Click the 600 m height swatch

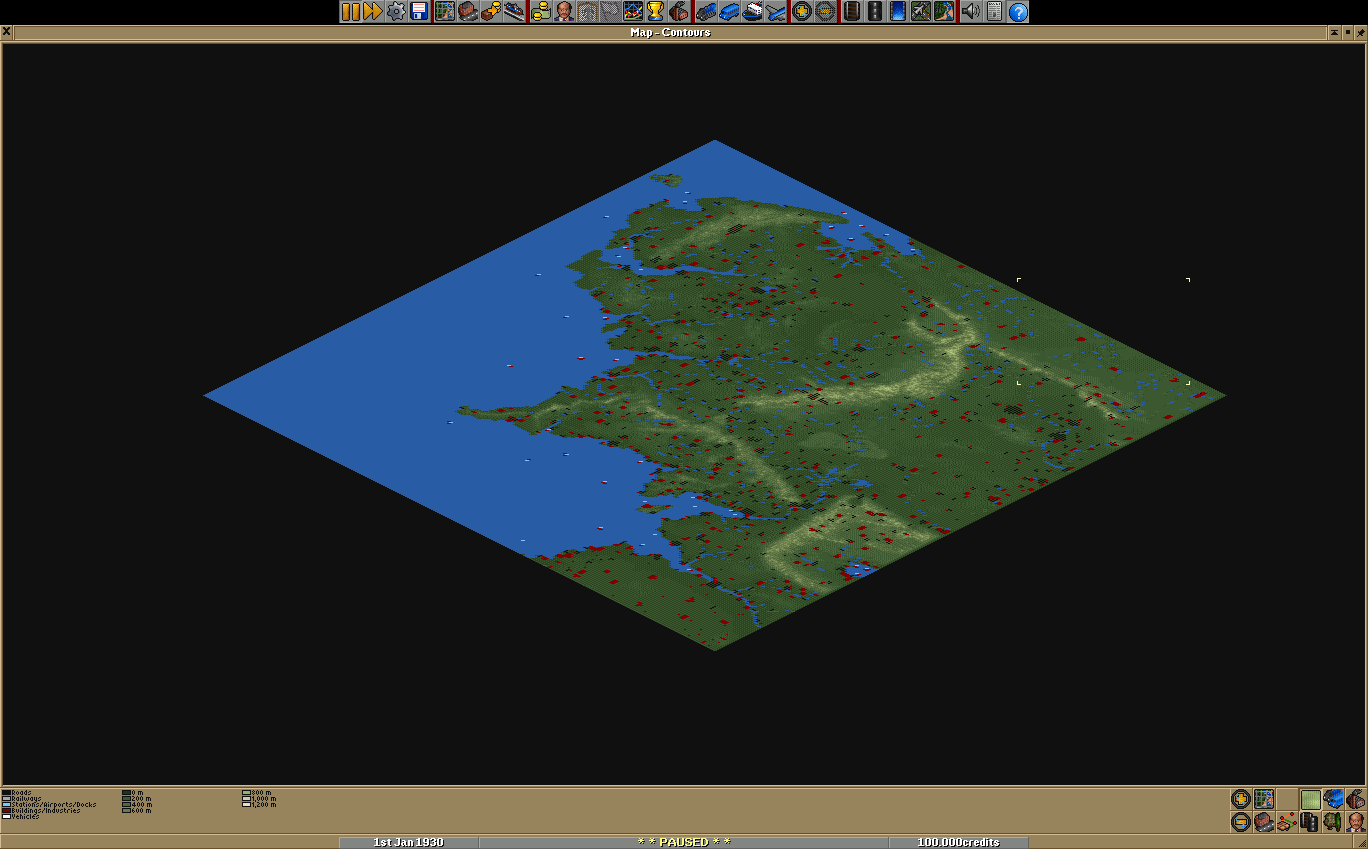[x=126, y=810]
